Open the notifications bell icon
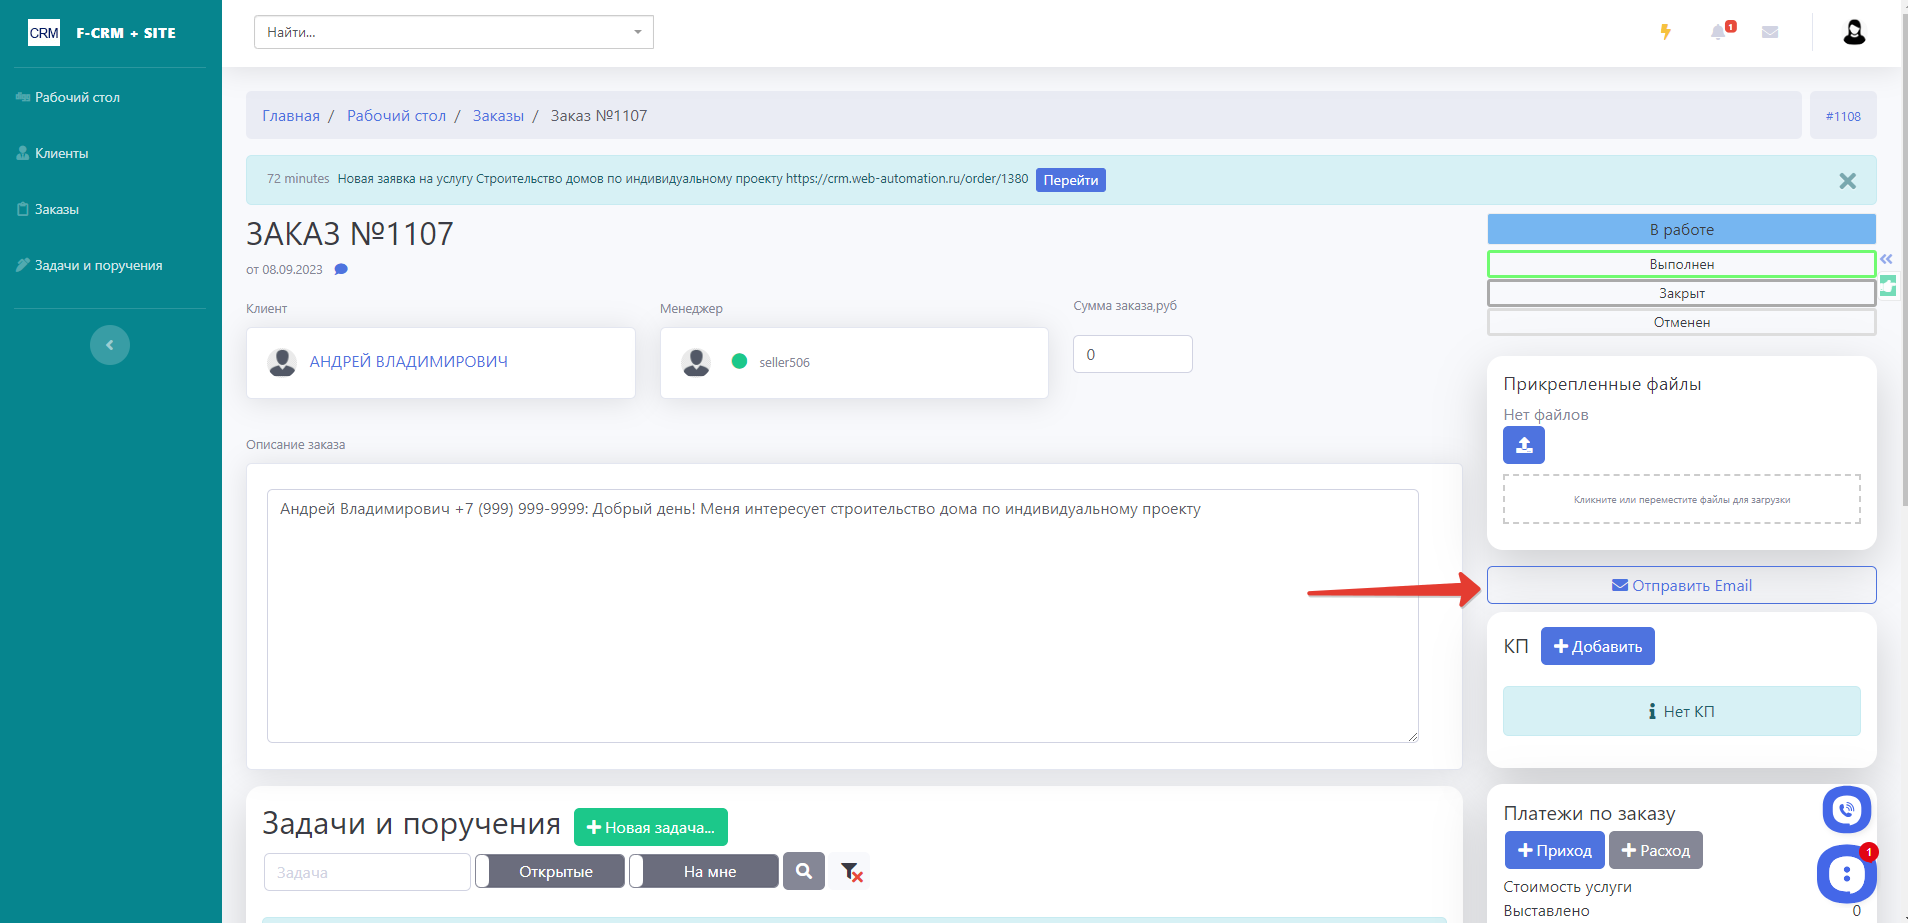Viewport: 1908px width, 923px height. pos(1718,32)
